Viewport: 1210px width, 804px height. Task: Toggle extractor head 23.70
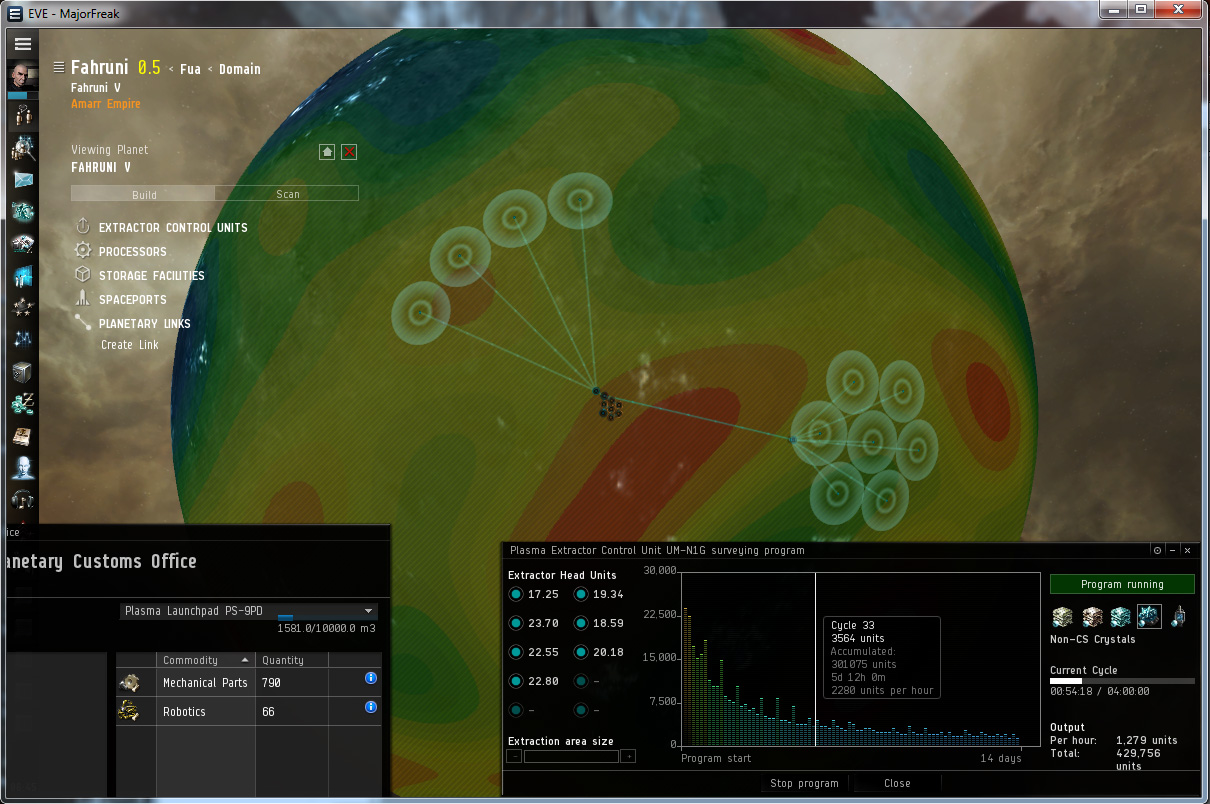point(516,623)
